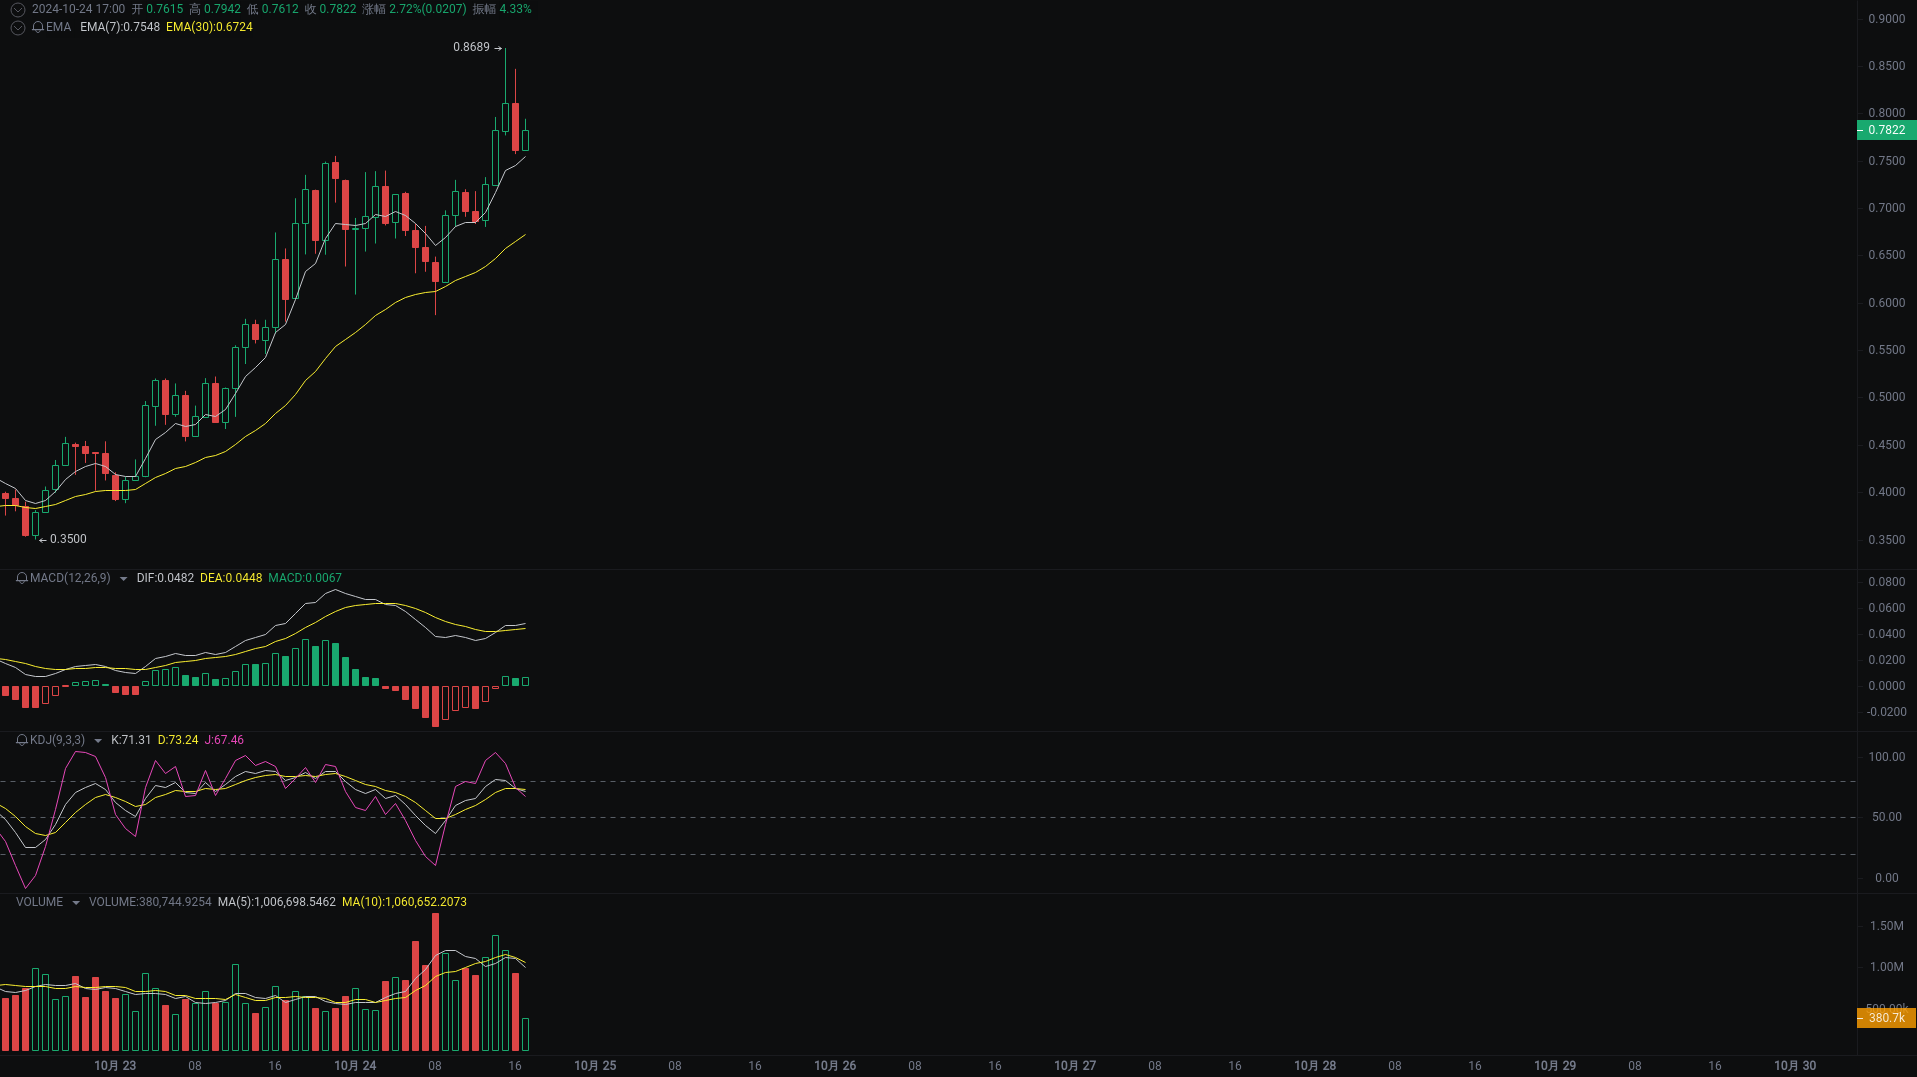
Task: Collapse the OHLC data row via its chevron
Action: 17,9
